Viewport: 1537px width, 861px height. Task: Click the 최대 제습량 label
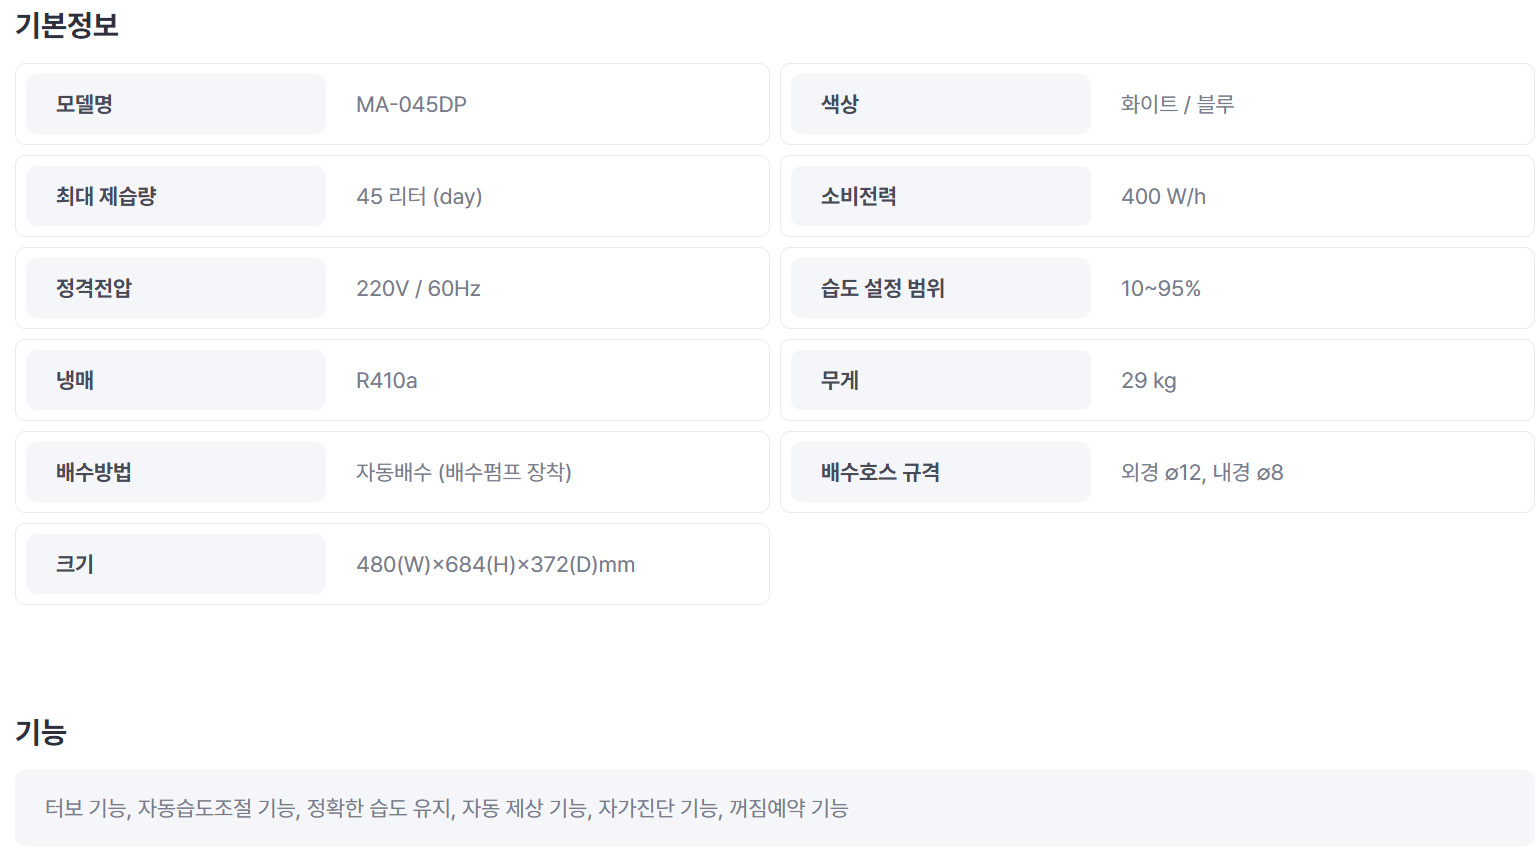(106, 196)
